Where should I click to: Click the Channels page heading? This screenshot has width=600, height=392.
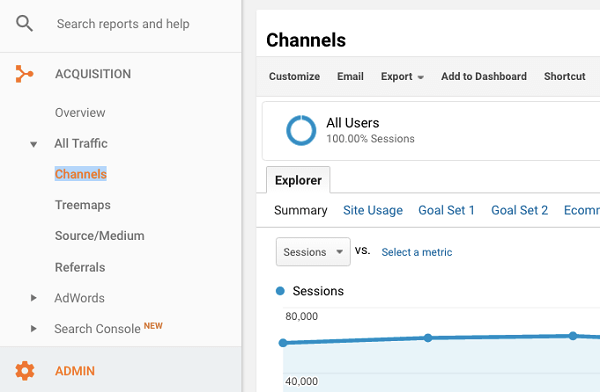pyautogui.click(x=306, y=40)
